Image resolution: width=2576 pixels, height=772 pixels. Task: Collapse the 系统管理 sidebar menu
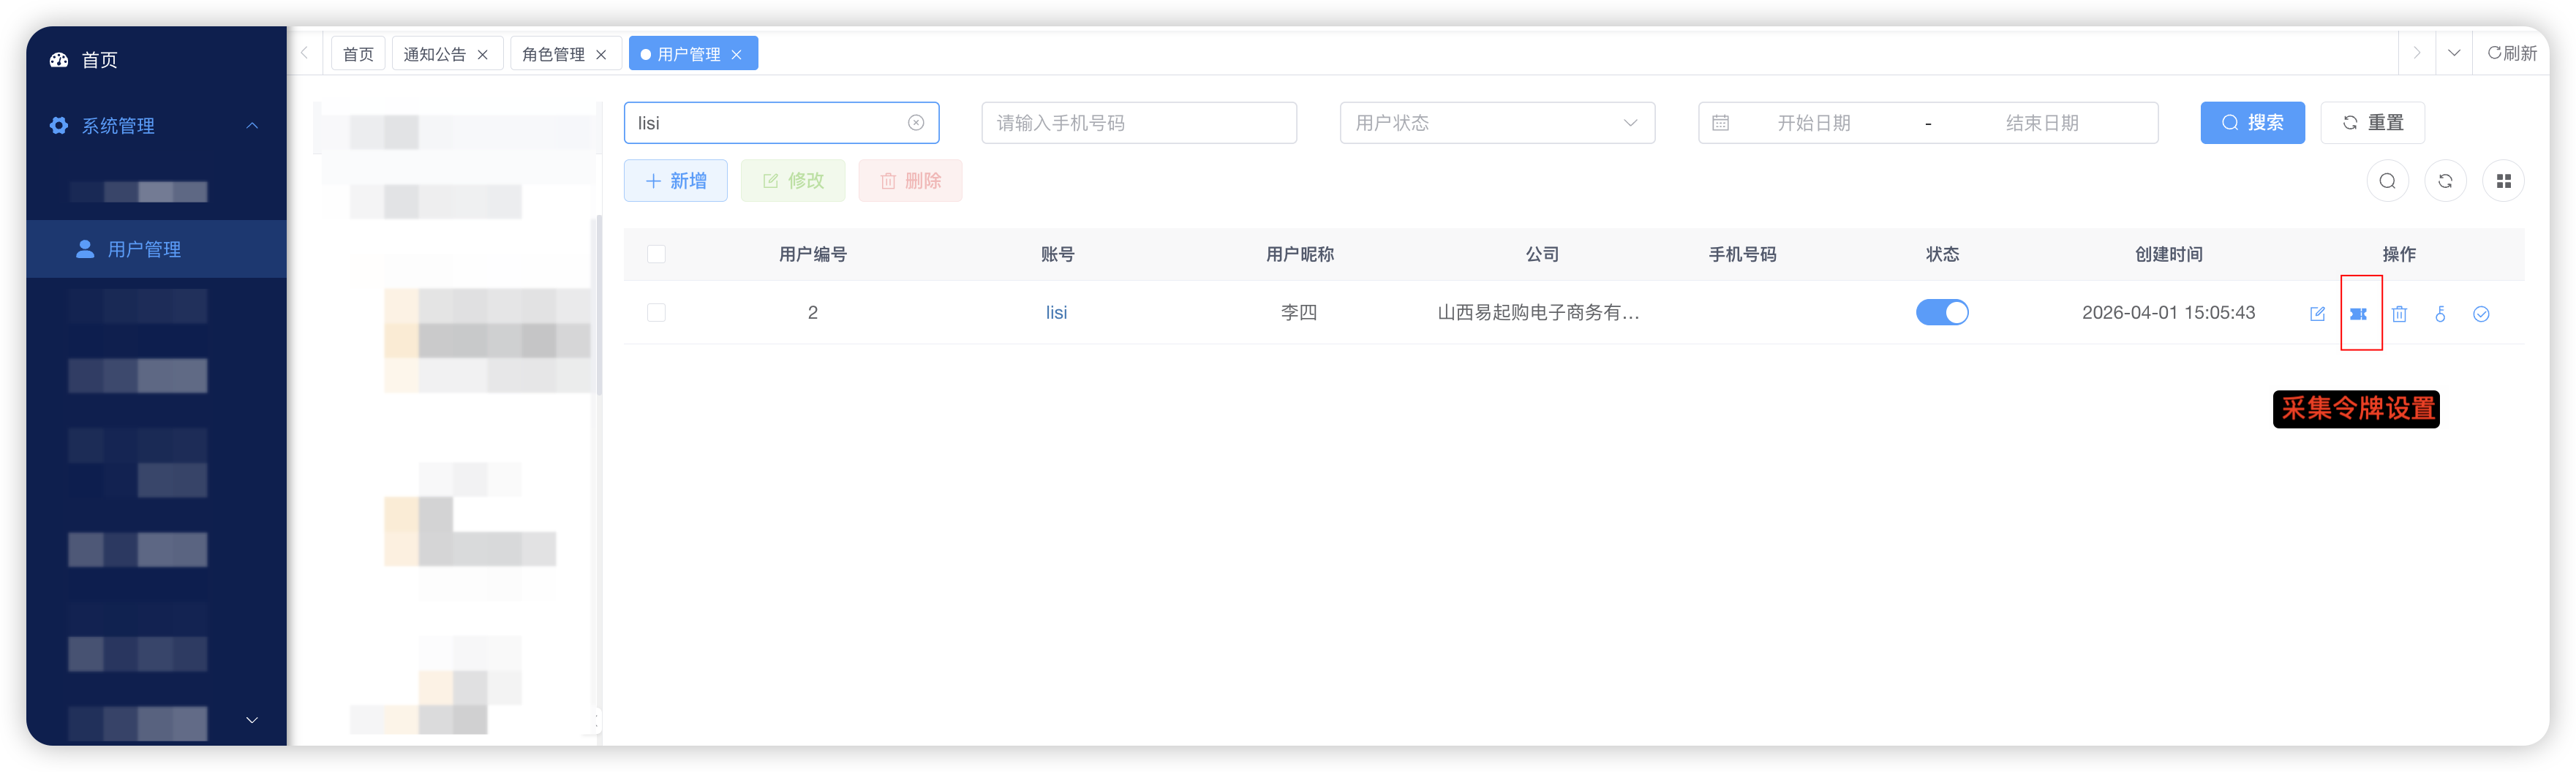pos(156,126)
